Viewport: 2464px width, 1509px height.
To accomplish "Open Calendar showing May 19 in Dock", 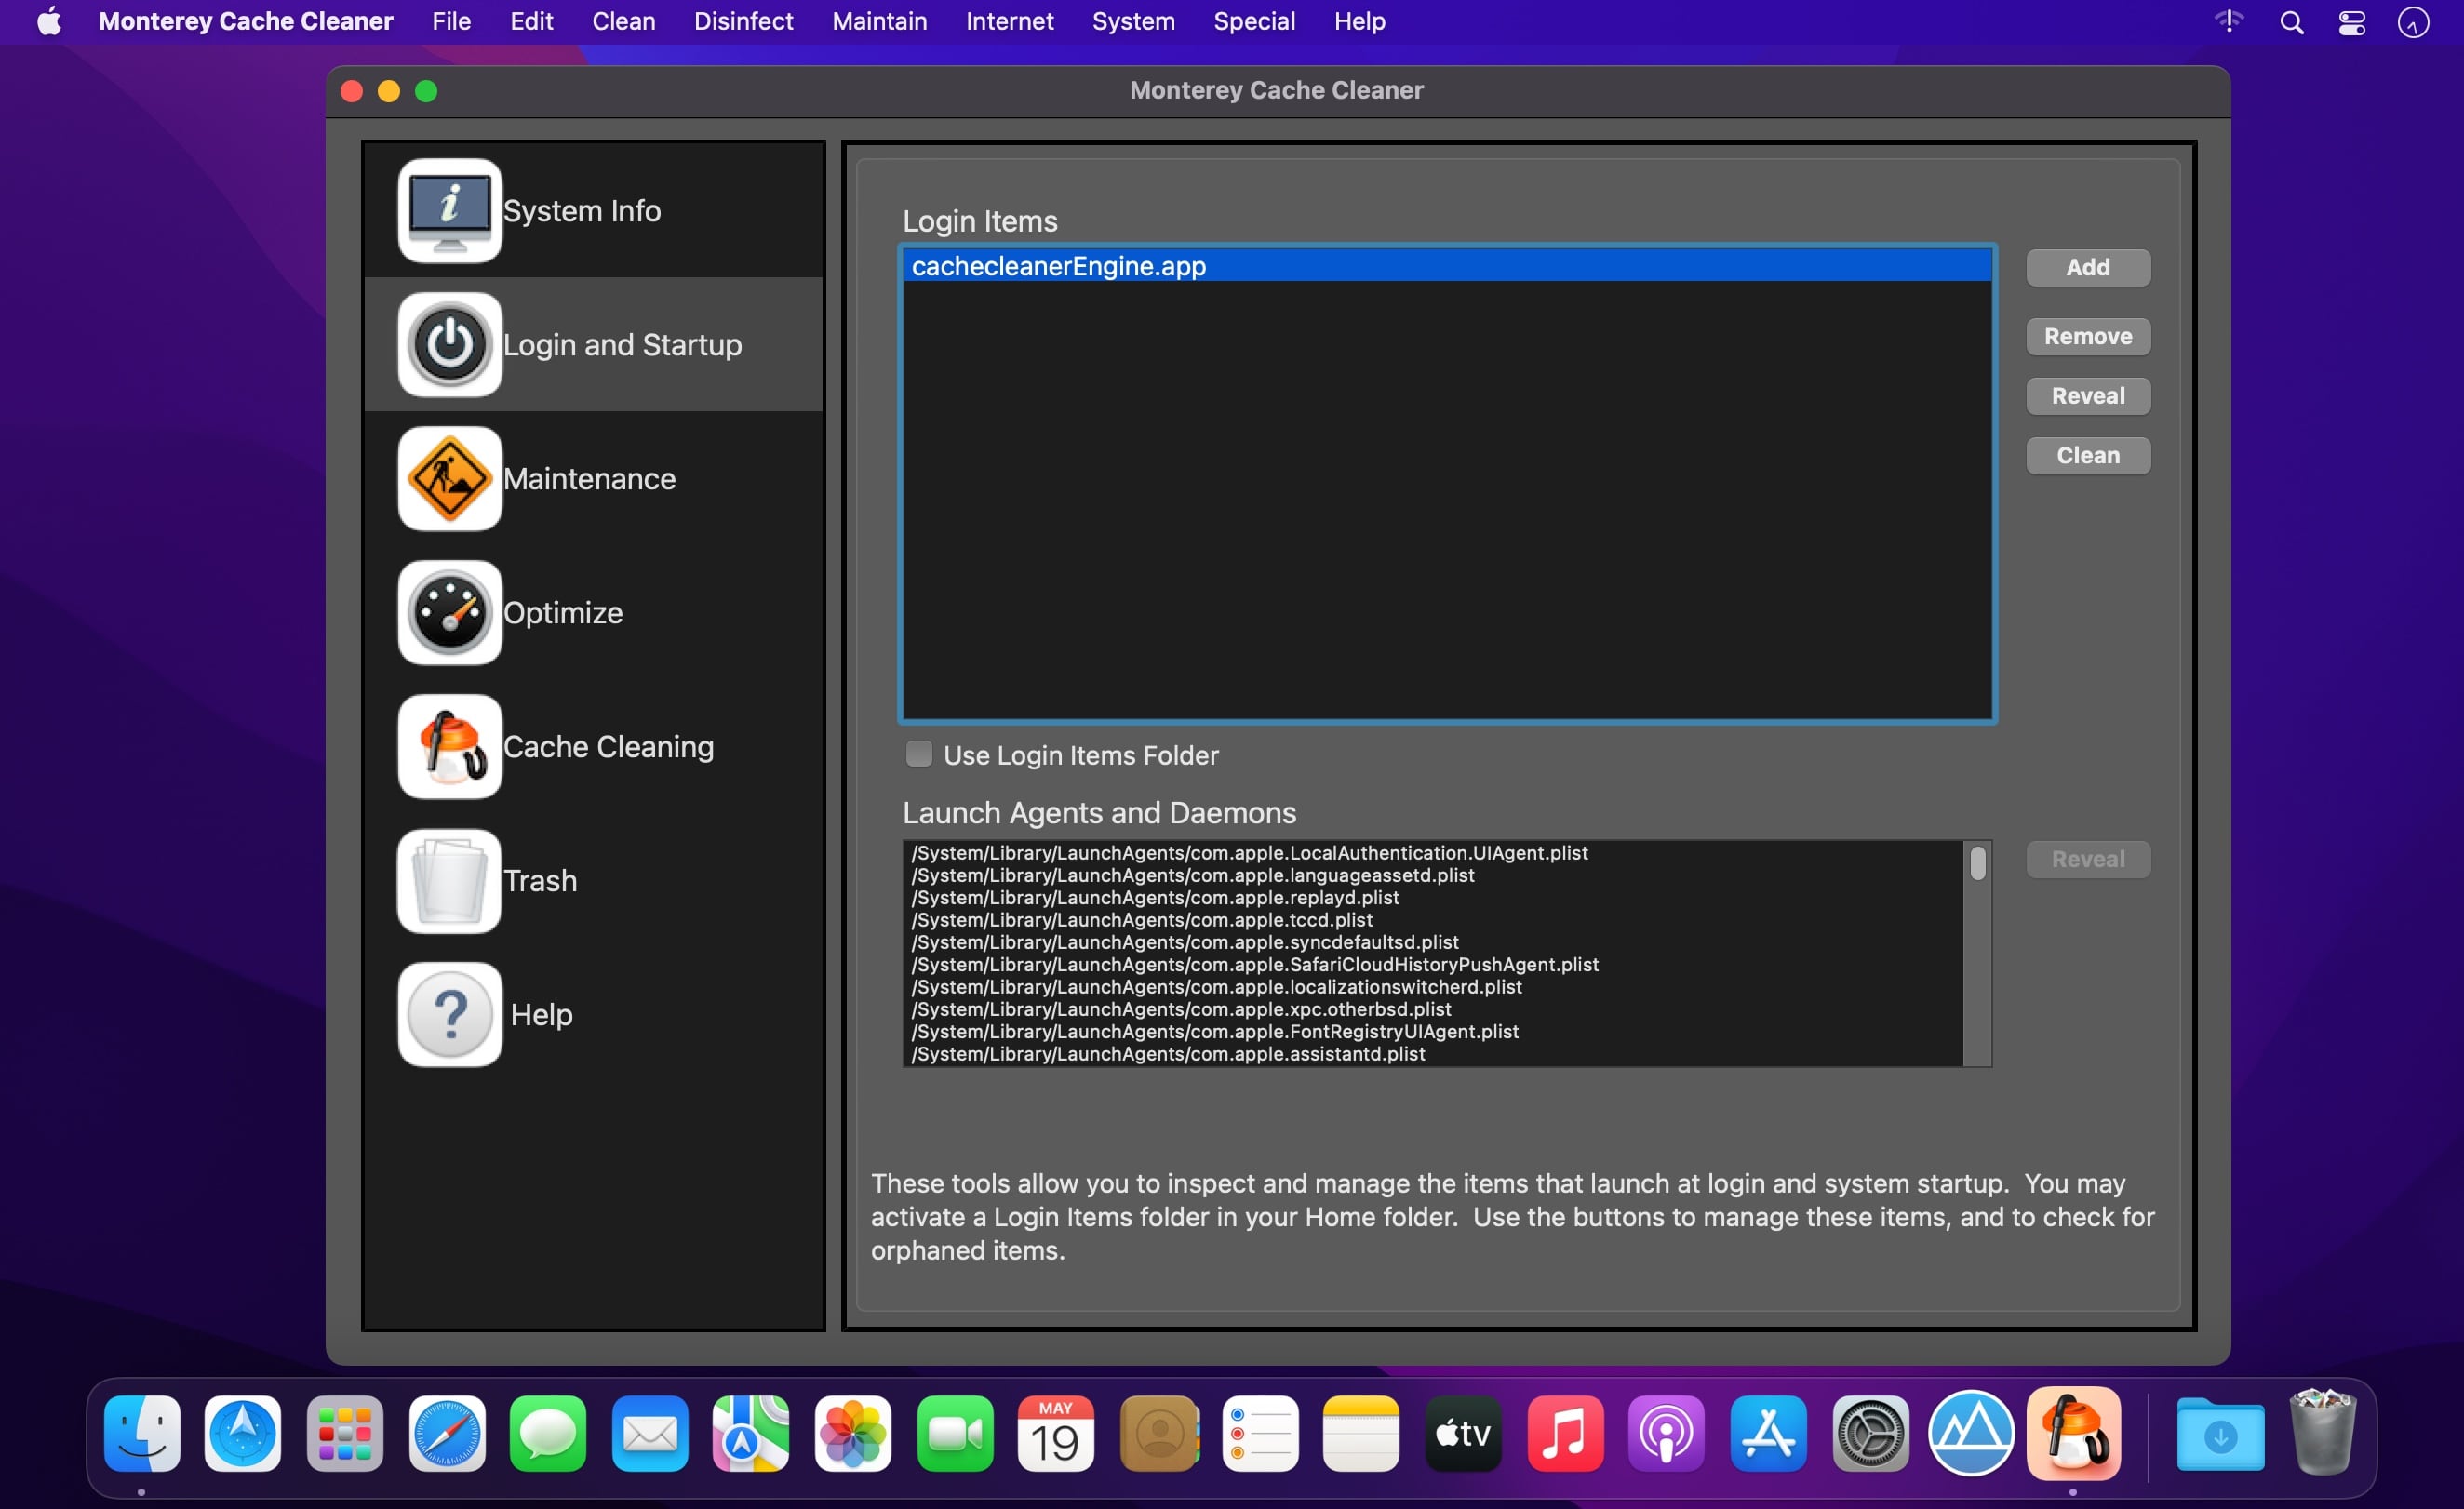I will tap(1056, 1433).
